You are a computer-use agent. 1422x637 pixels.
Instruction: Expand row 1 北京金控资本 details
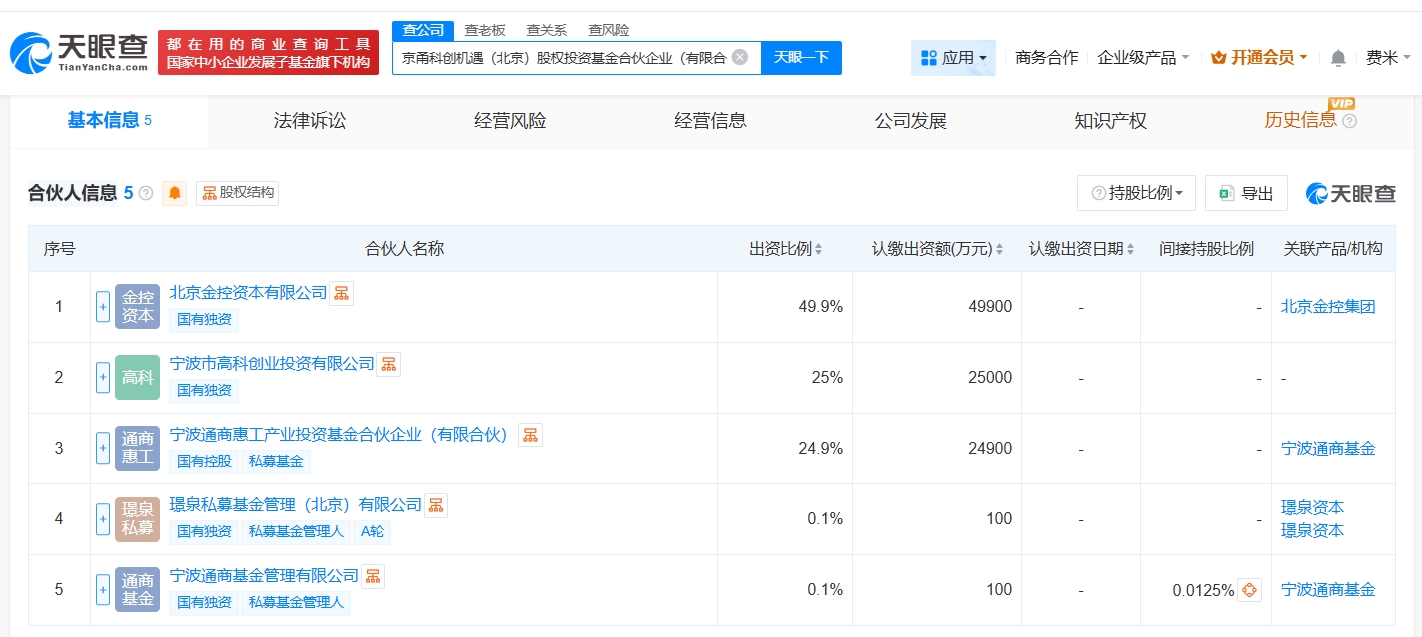click(103, 307)
